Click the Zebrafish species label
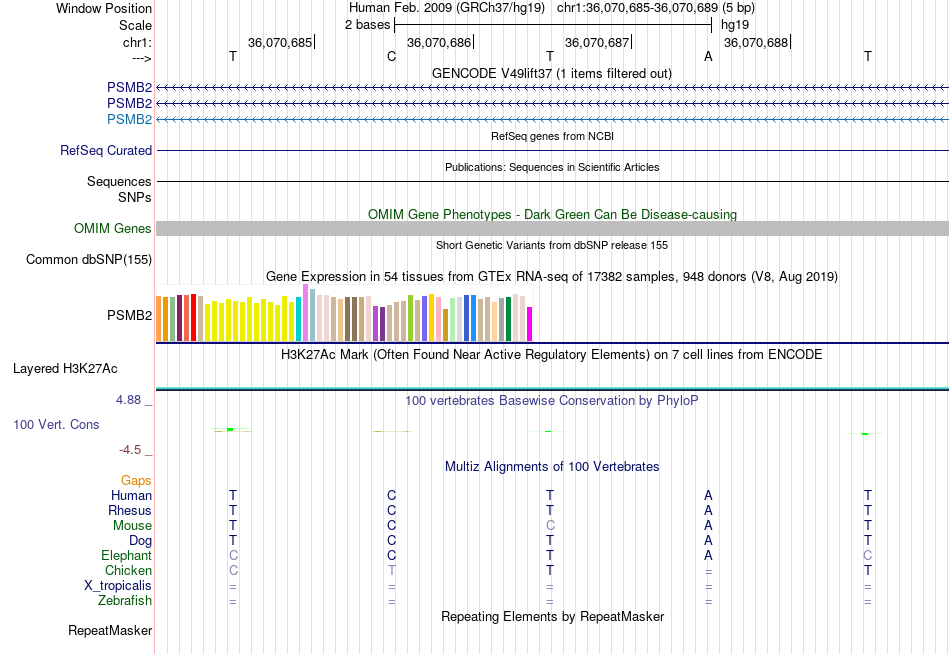 click(125, 601)
